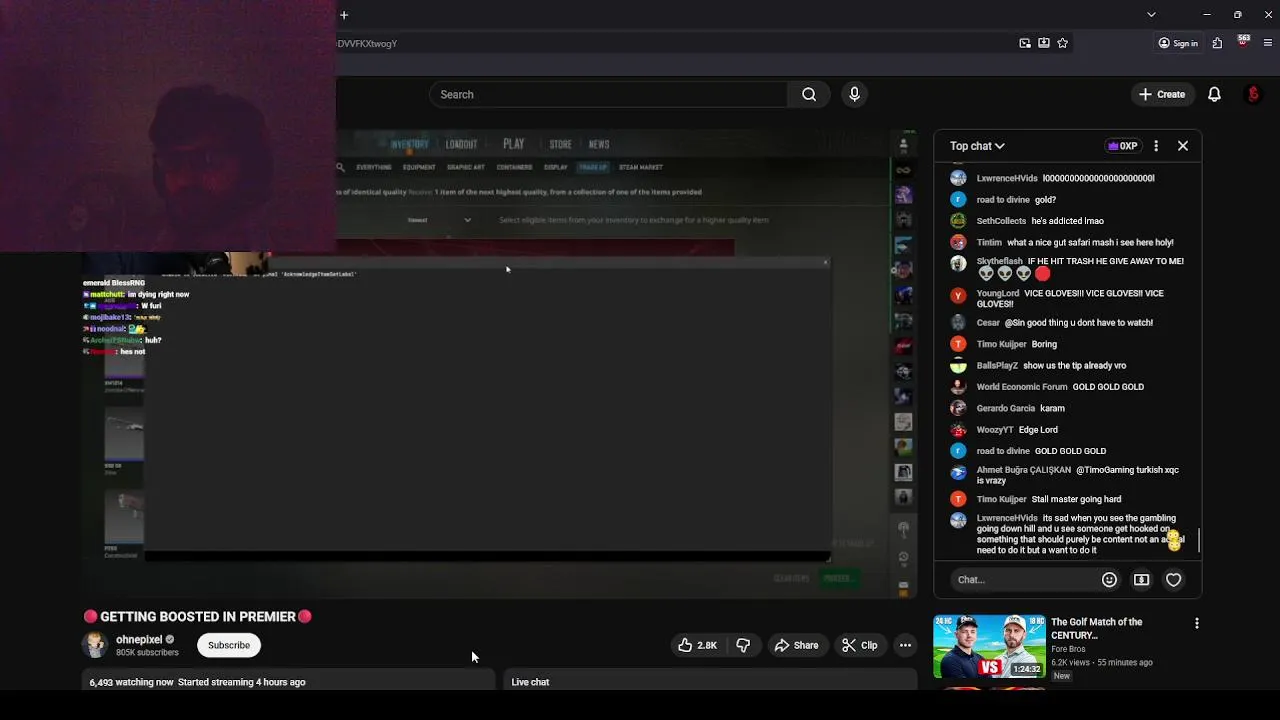This screenshot has height=720, width=1280.
Task: Toggle picture-in-picture icon in address bar
Action: coord(1025,43)
